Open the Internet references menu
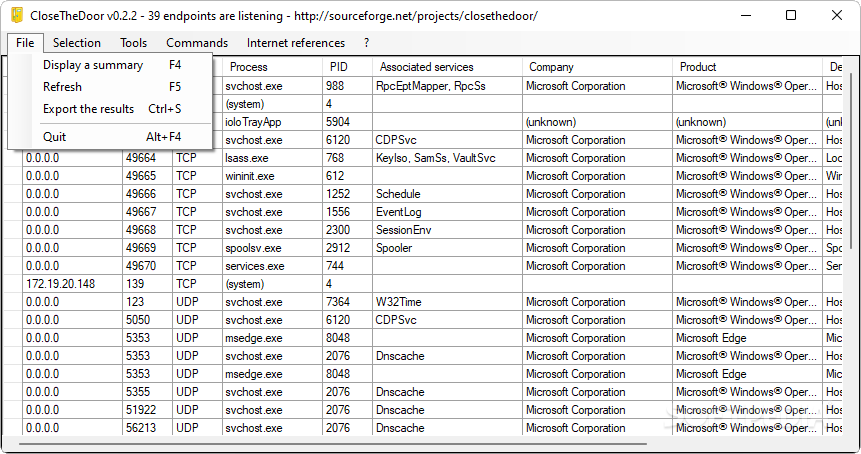This screenshot has width=861, height=454. (x=296, y=43)
